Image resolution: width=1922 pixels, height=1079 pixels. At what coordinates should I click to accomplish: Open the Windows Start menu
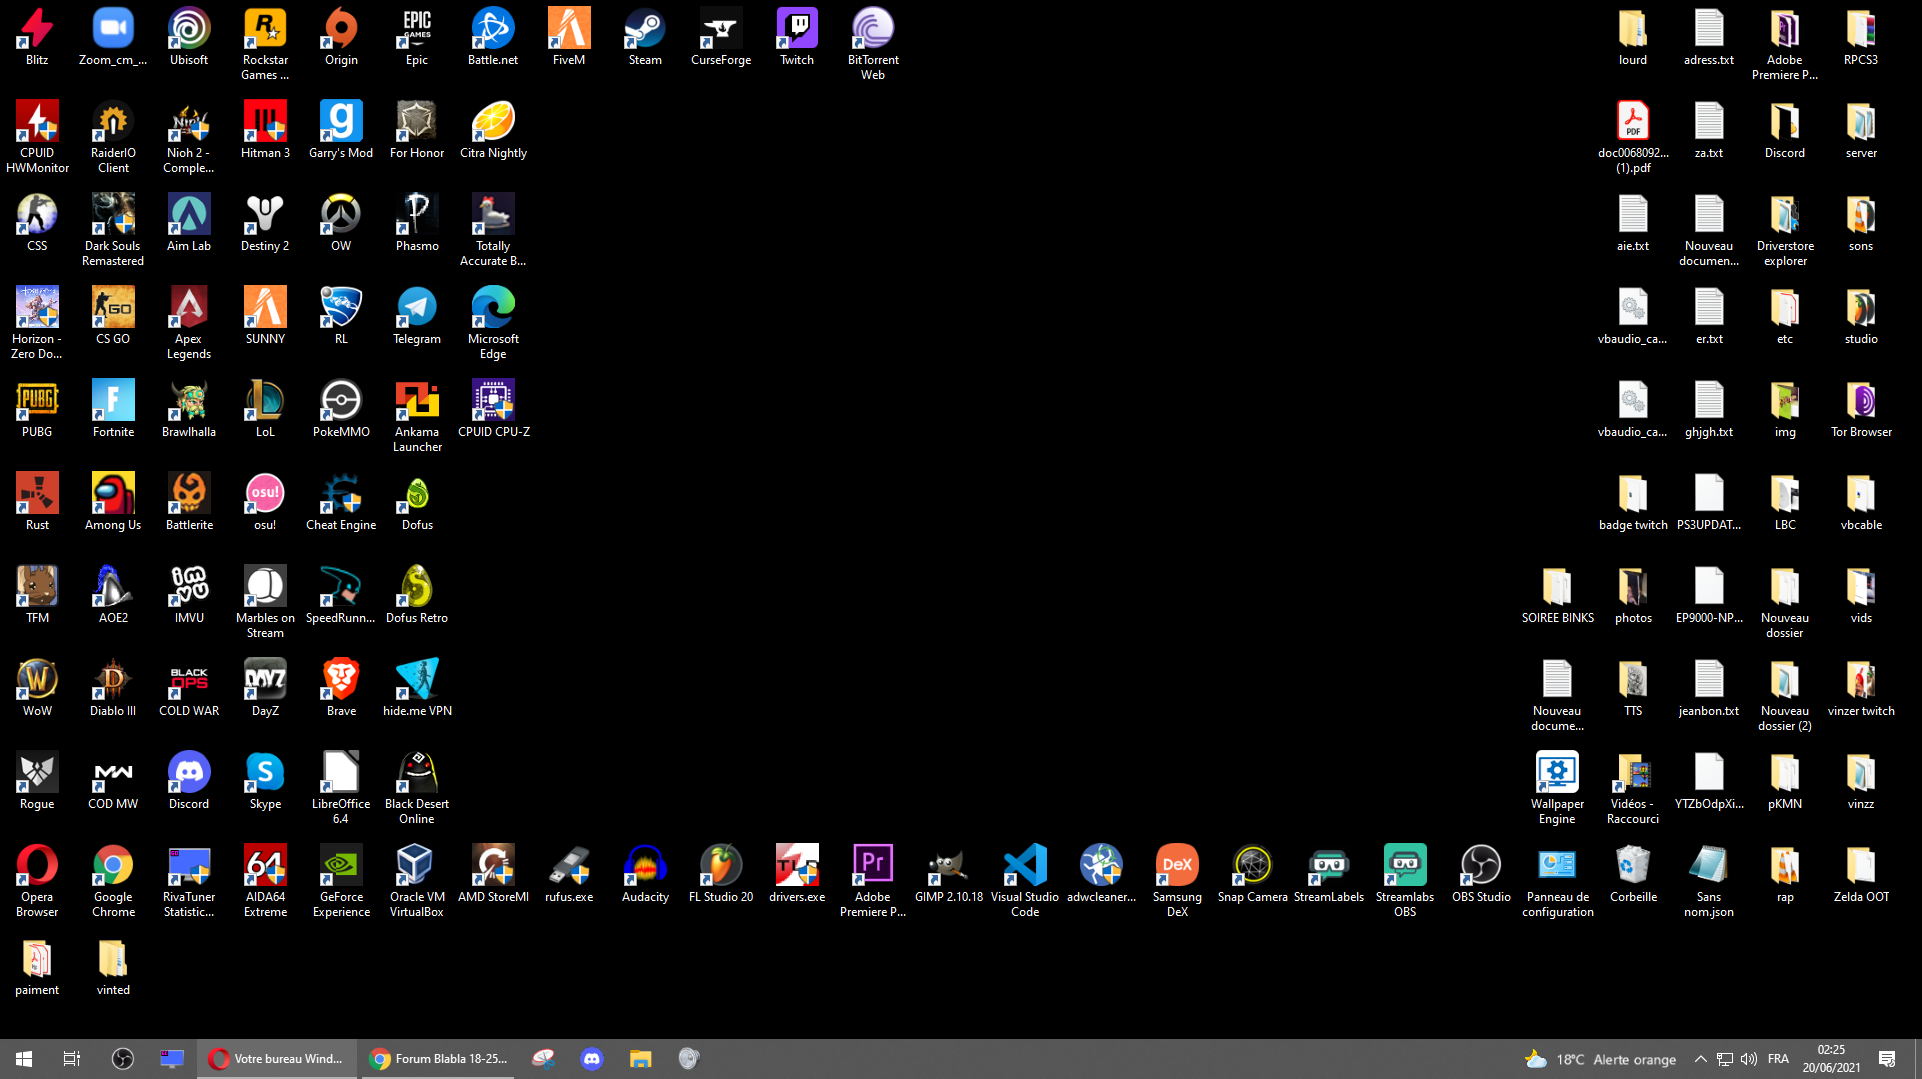coord(24,1059)
